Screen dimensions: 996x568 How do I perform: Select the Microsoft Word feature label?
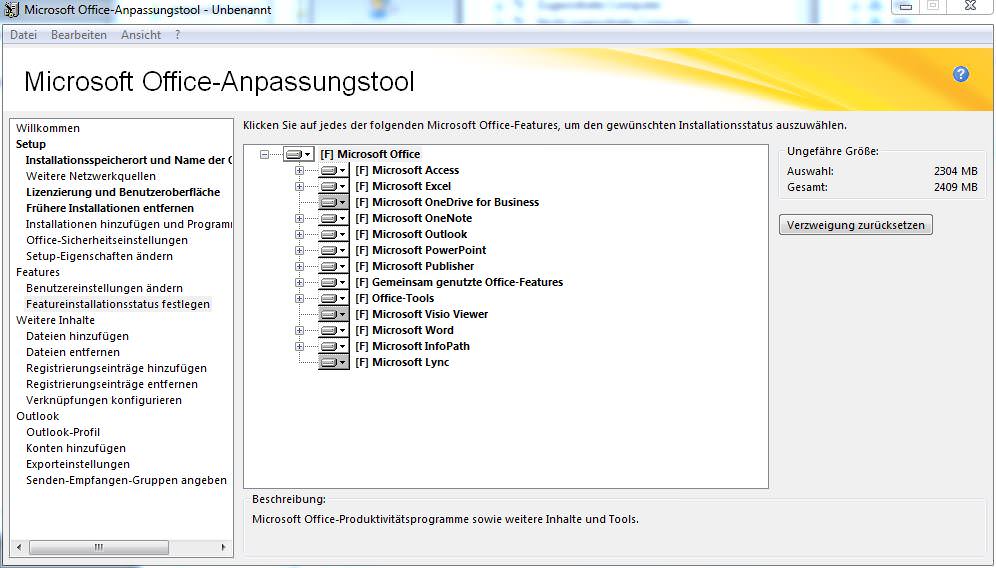405,330
